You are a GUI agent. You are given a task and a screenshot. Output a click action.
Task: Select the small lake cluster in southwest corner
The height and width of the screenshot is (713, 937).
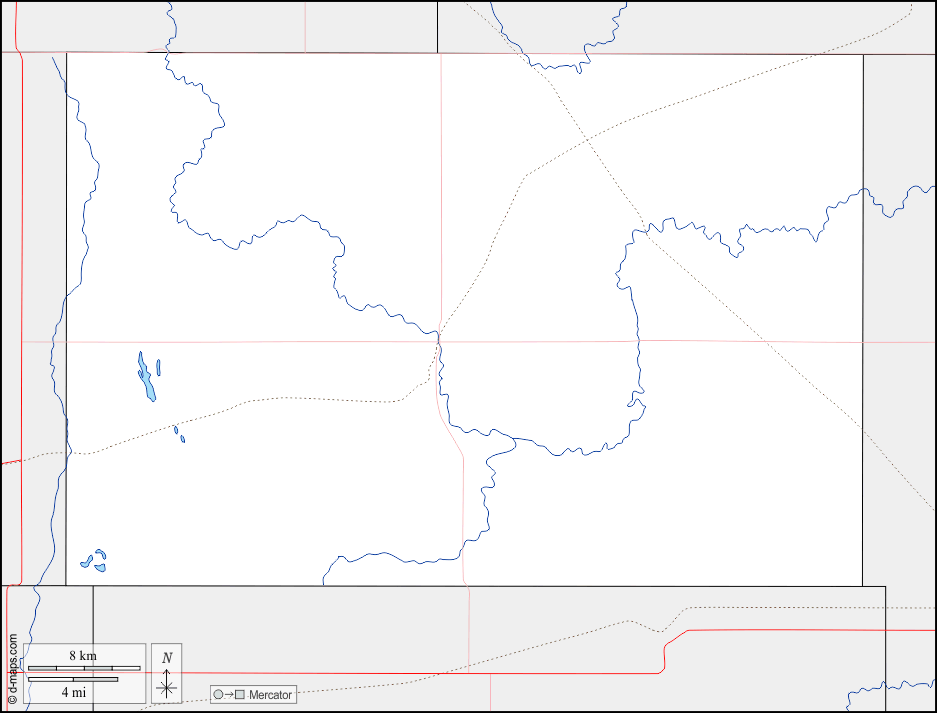[95, 561]
